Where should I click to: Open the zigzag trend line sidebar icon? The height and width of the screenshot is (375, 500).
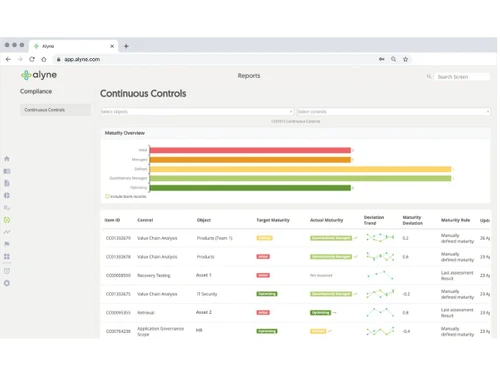tap(7, 232)
